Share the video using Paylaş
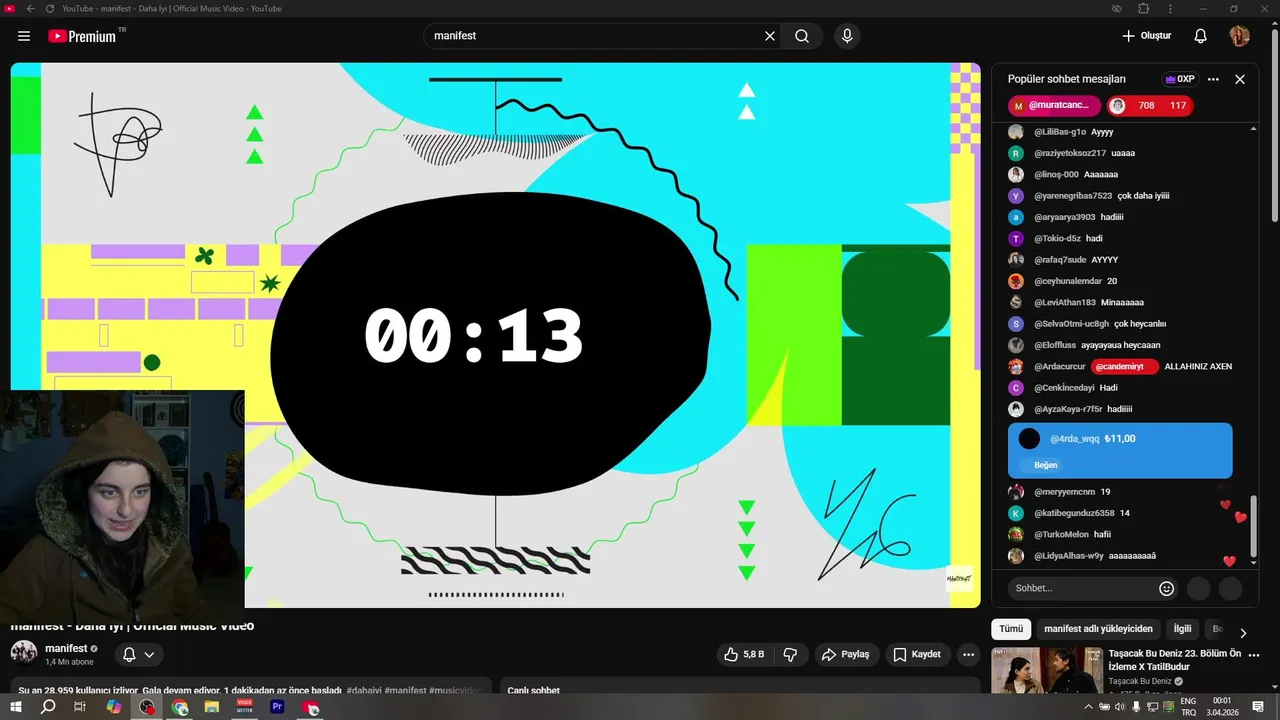Image resolution: width=1280 pixels, height=720 pixels. 845,655
